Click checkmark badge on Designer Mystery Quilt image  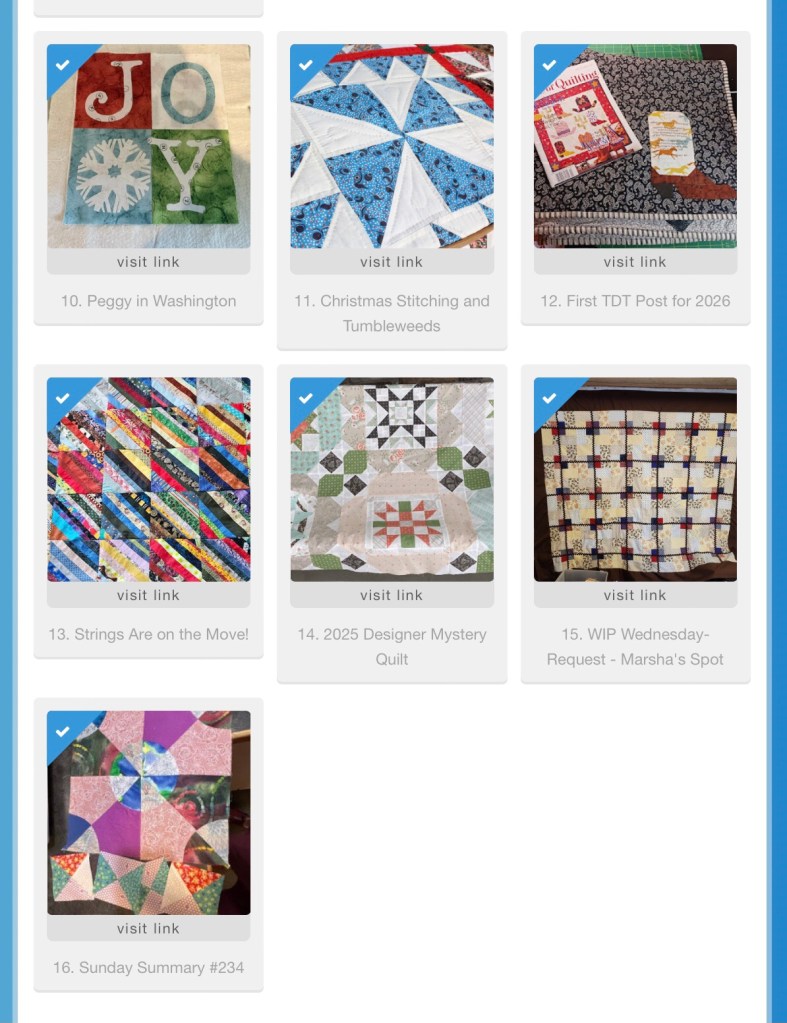click(x=306, y=398)
